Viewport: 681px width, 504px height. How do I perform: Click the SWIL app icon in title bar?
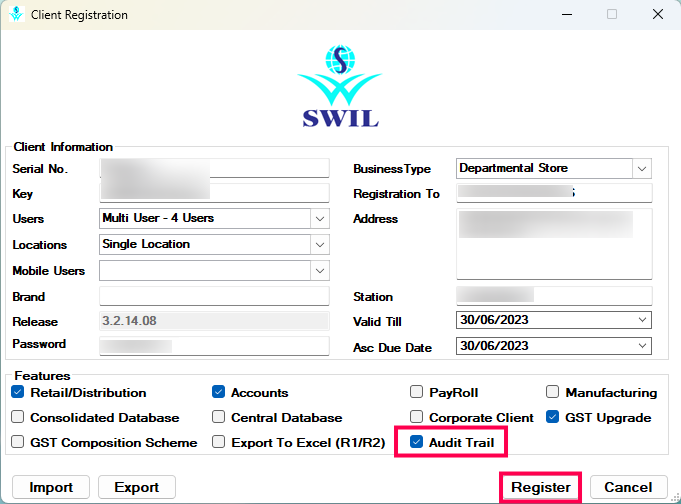tap(17, 14)
